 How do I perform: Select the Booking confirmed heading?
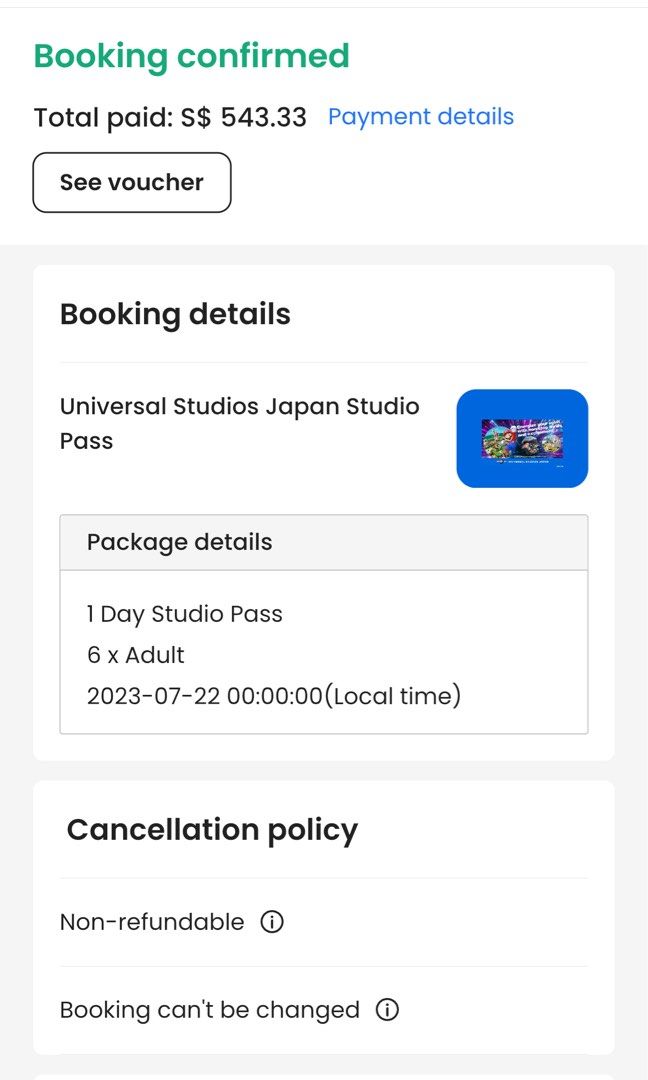coord(191,56)
